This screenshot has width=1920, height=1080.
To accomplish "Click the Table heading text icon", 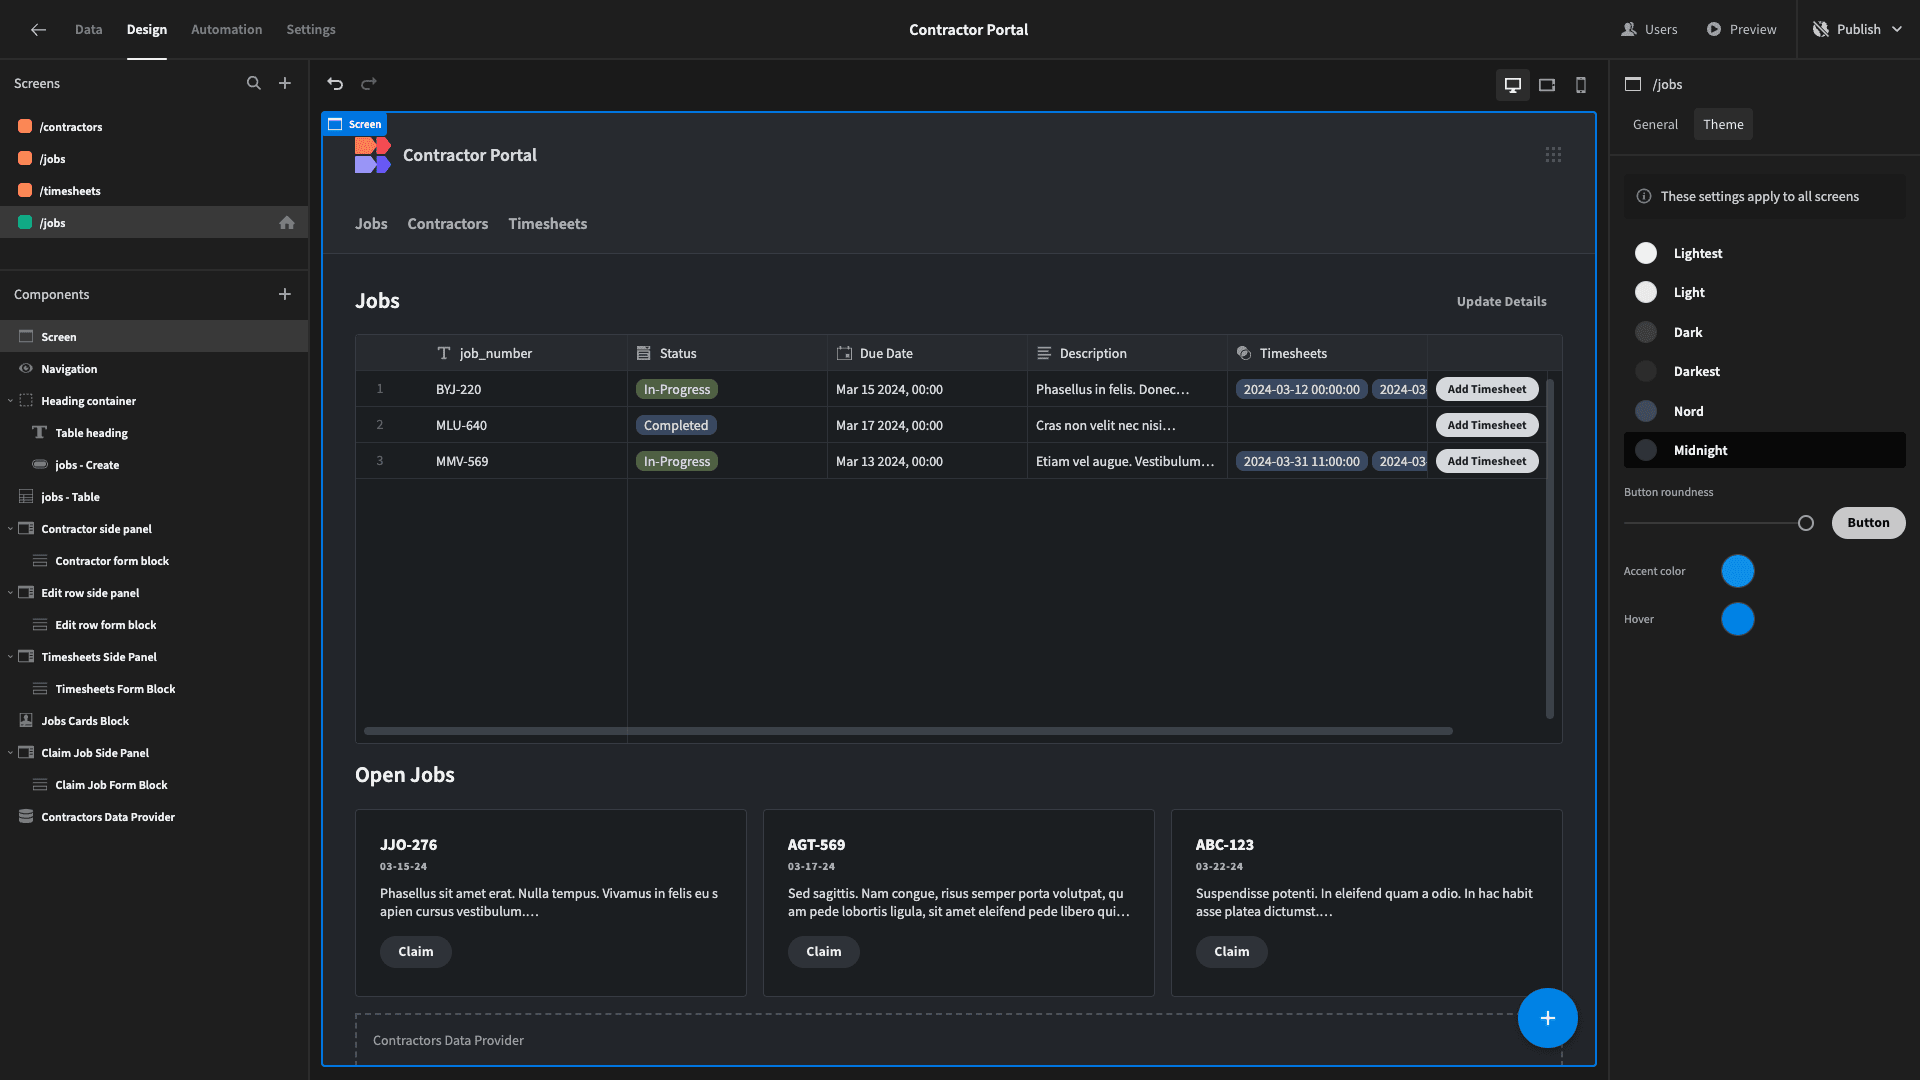I will [40, 433].
